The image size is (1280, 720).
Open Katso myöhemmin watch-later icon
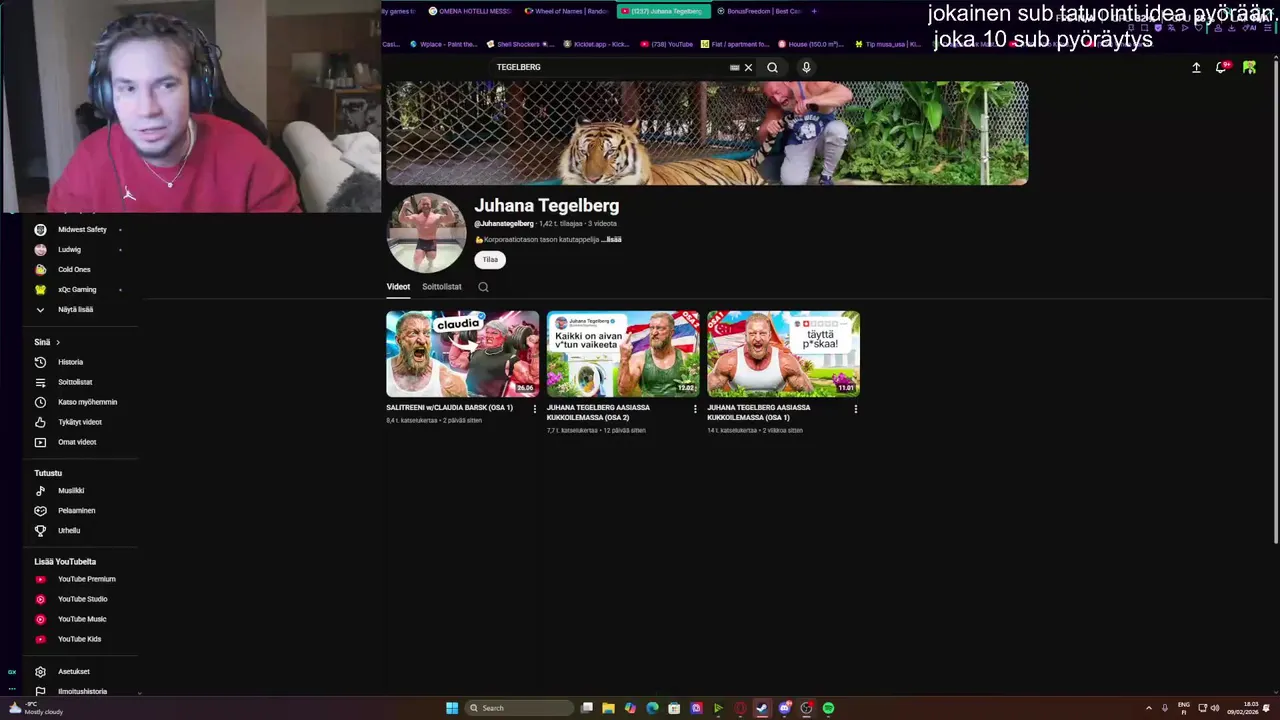pos(40,402)
